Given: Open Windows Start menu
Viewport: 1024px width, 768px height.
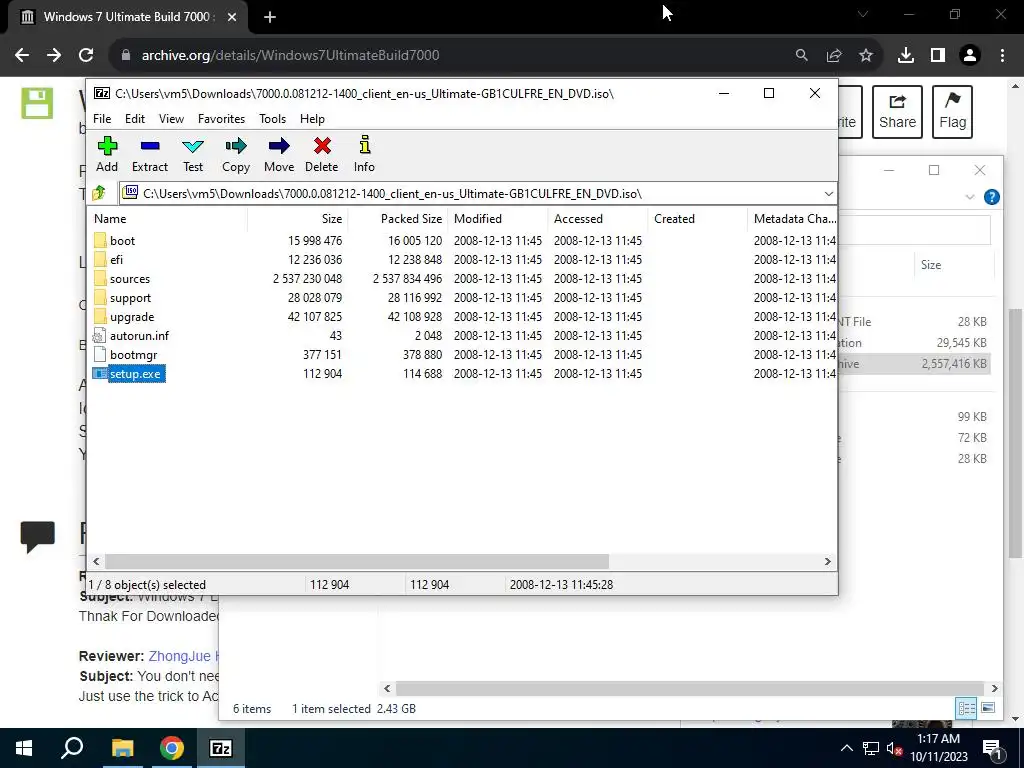Looking at the screenshot, I should 24,748.
